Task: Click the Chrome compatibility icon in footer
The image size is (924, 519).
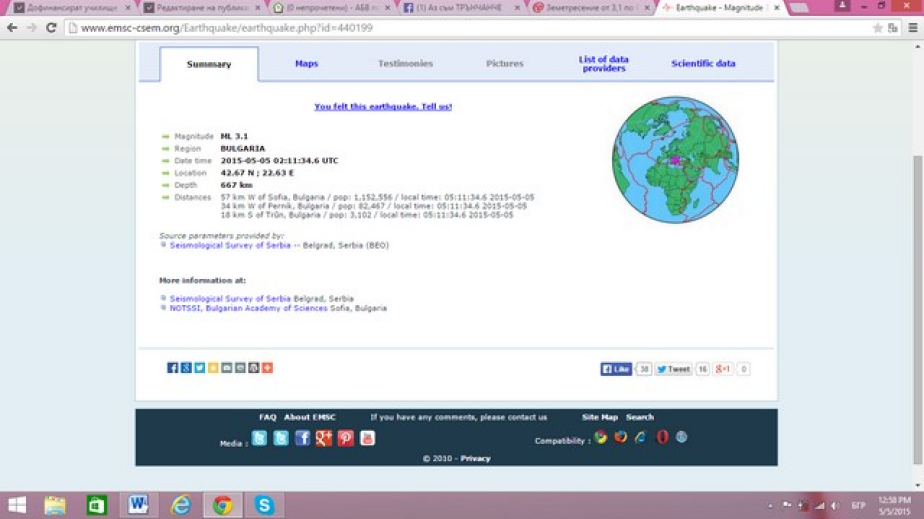Action: point(601,438)
